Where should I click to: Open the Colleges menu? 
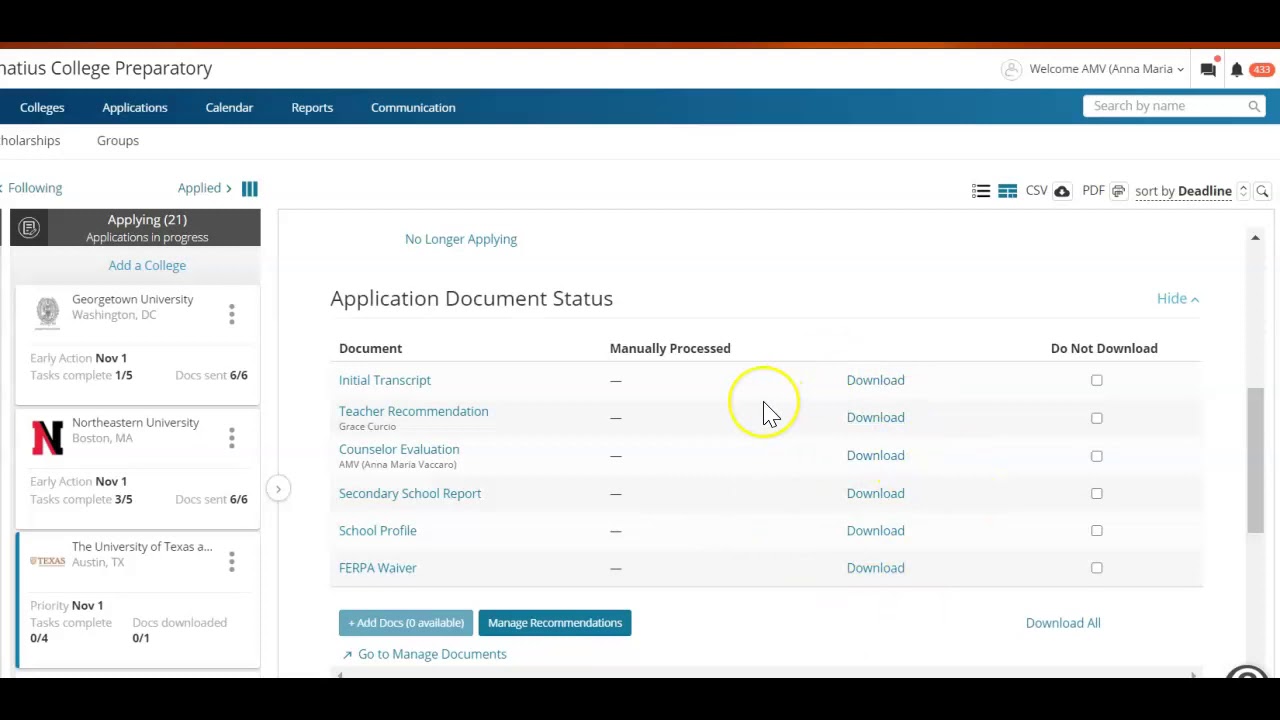pyautogui.click(x=42, y=107)
